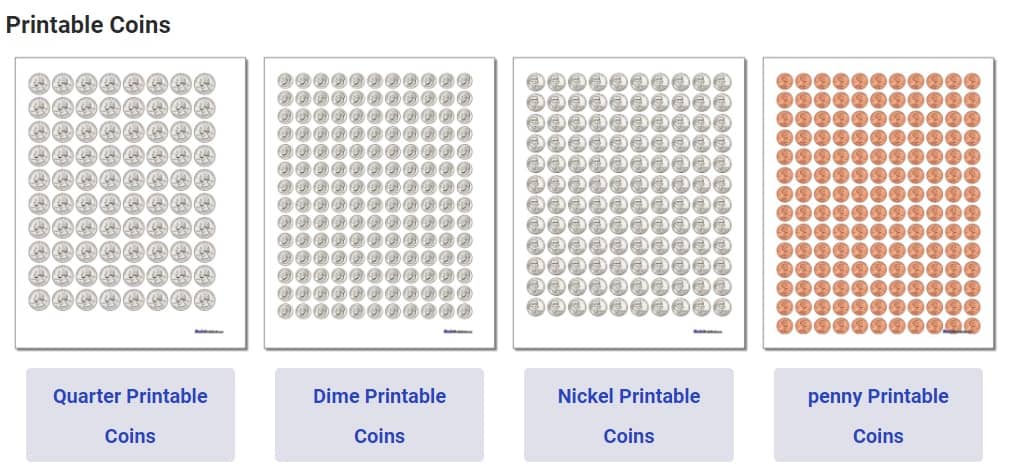Select the copper penny worksheet thumbnail
Screen dimensions: 1015x472
coord(878,203)
